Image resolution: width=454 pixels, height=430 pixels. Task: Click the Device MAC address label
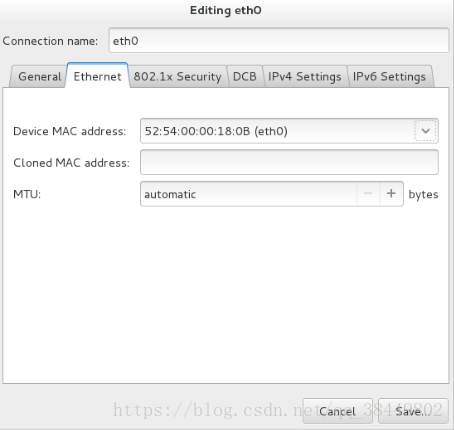[70, 131]
